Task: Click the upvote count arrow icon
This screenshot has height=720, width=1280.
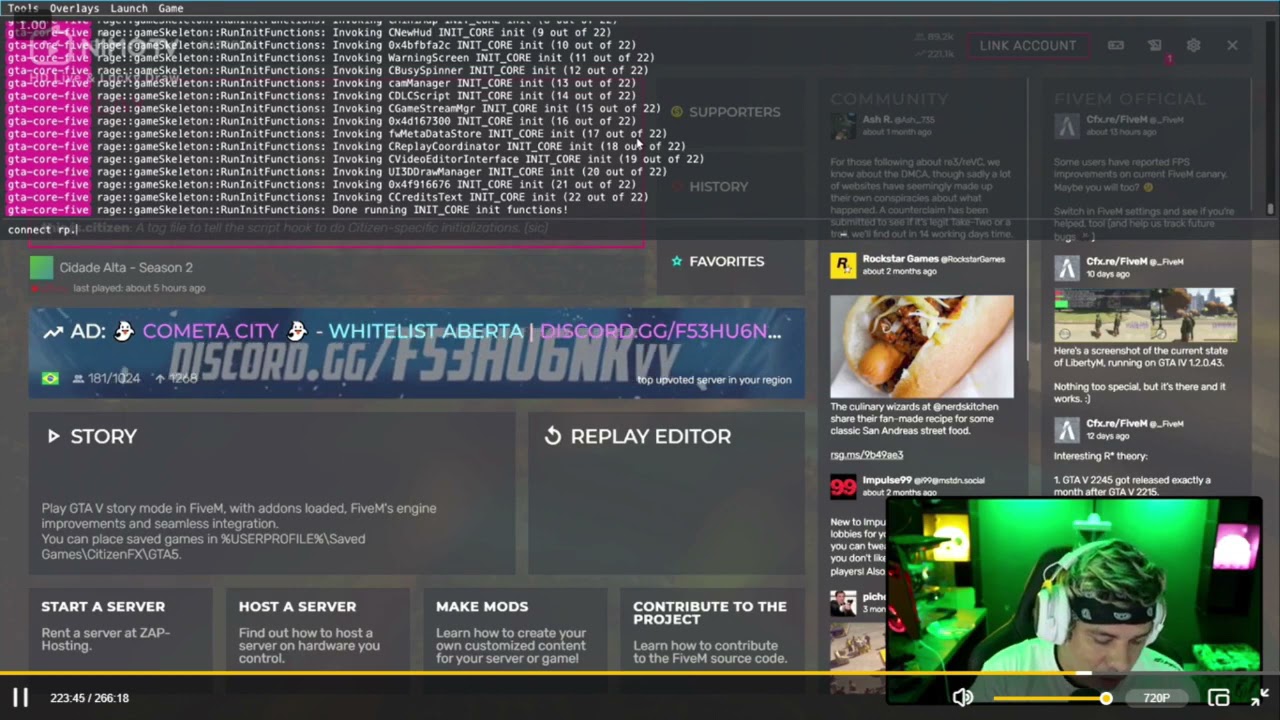Action: point(160,379)
